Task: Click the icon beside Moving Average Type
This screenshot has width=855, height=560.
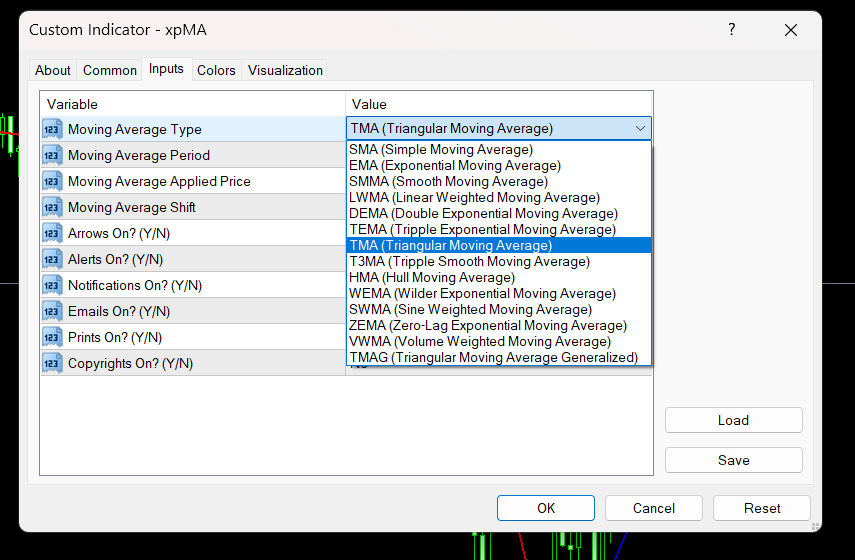Action: point(53,129)
